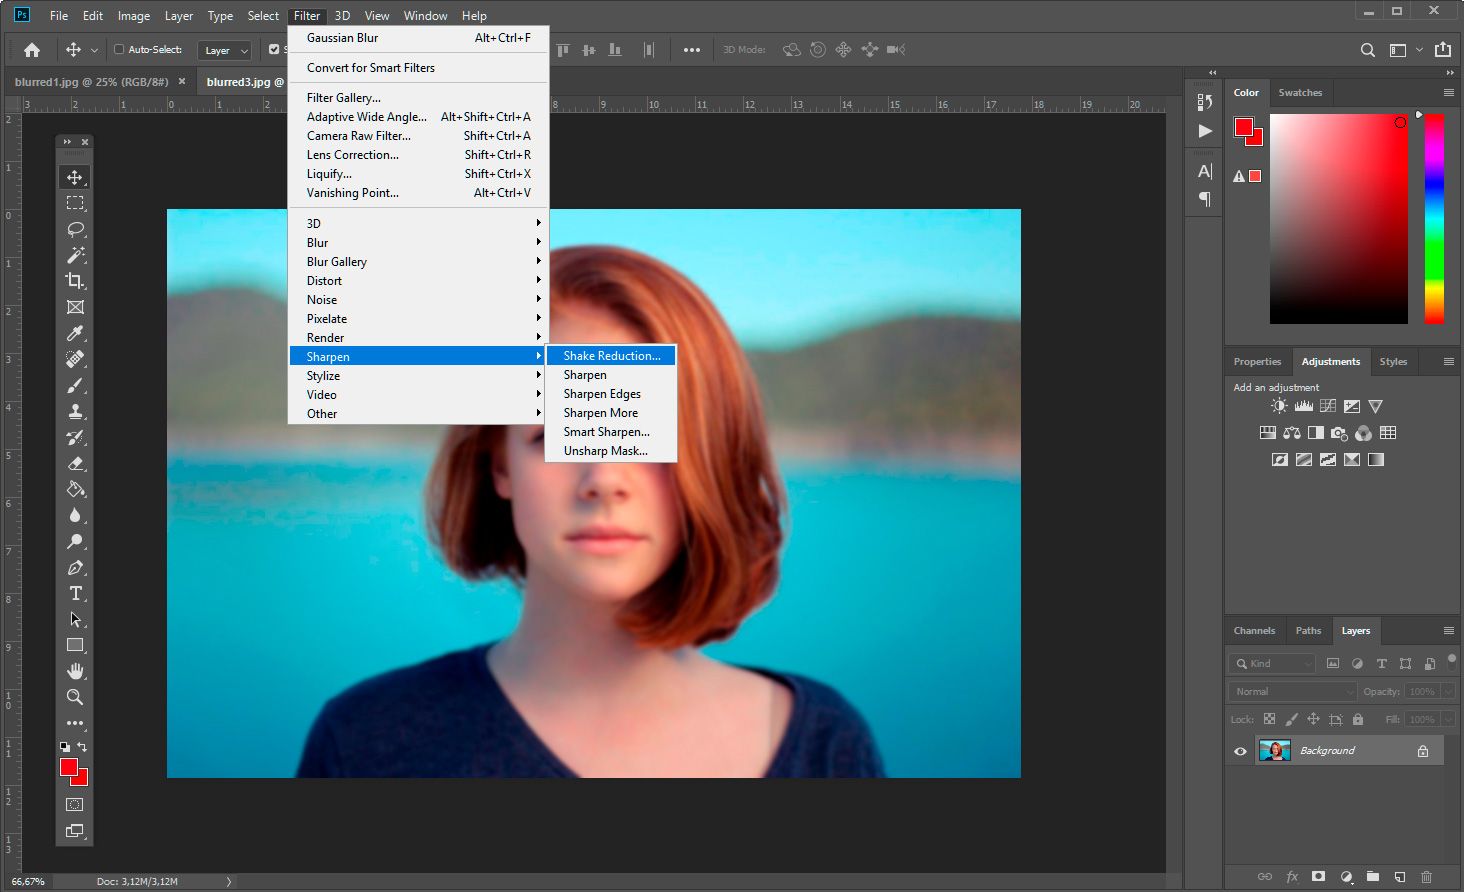Select the Zoom tool
This screenshot has height=892, width=1464.
pyautogui.click(x=74, y=697)
